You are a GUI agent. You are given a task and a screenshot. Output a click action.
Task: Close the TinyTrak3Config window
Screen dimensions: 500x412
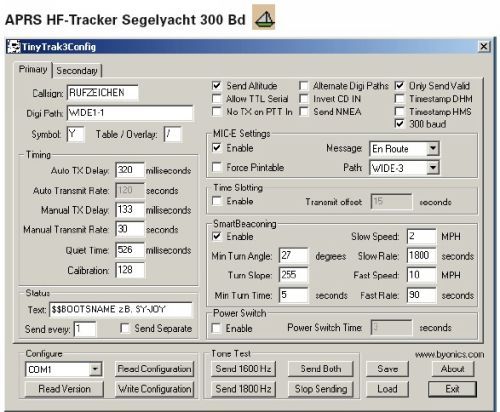pyautogui.click(x=484, y=46)
